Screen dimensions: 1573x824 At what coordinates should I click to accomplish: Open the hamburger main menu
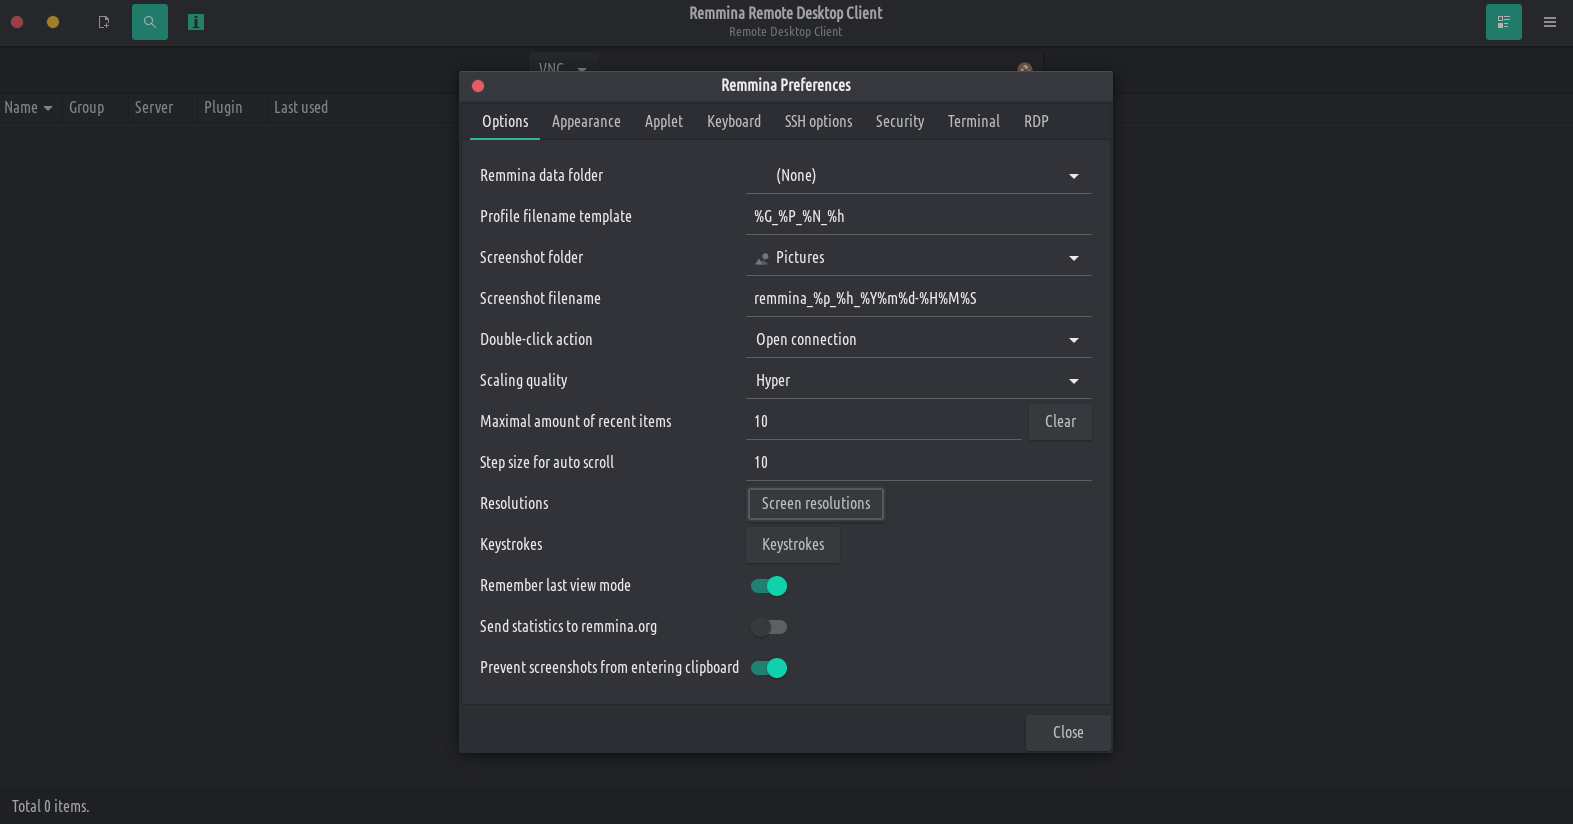(1550, 22)
